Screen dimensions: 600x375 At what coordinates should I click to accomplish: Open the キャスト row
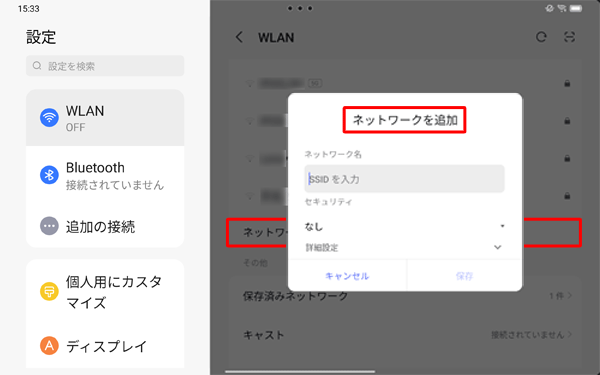pos(405,335)
